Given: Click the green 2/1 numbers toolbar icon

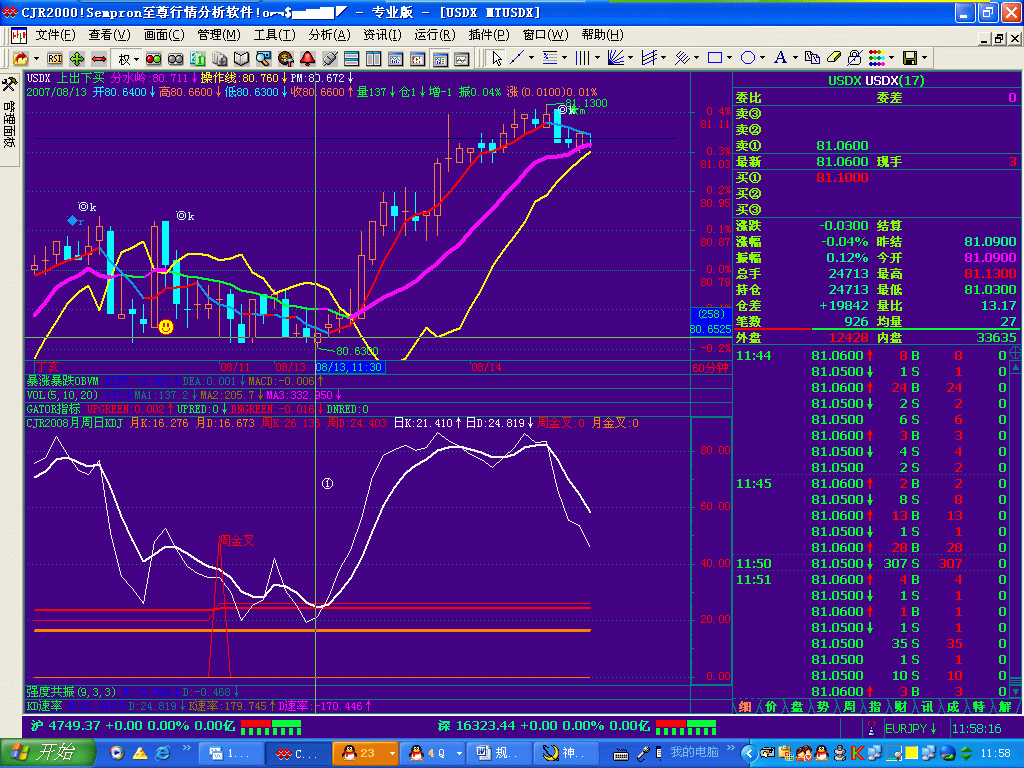Looking at the screenshot, I should coord(198,59).
